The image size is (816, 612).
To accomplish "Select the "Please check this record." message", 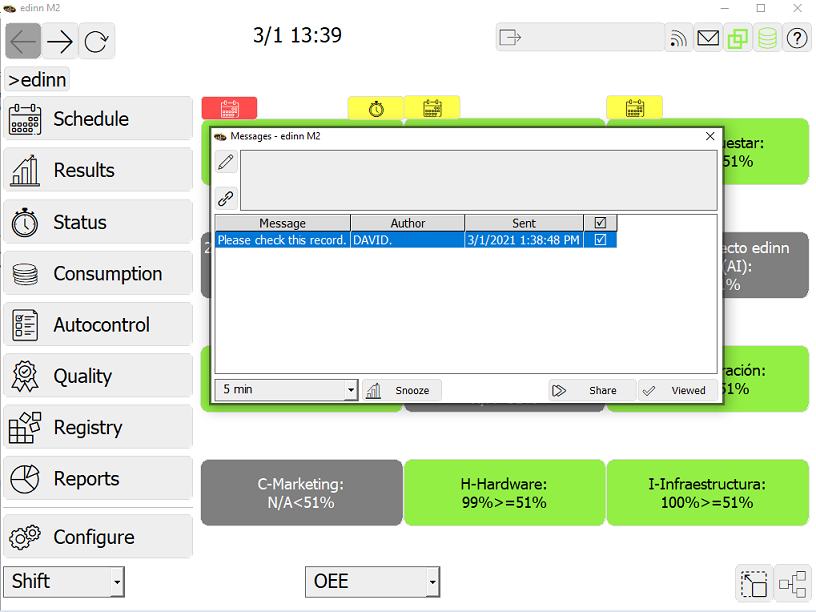I will click(x=282, y=240).
